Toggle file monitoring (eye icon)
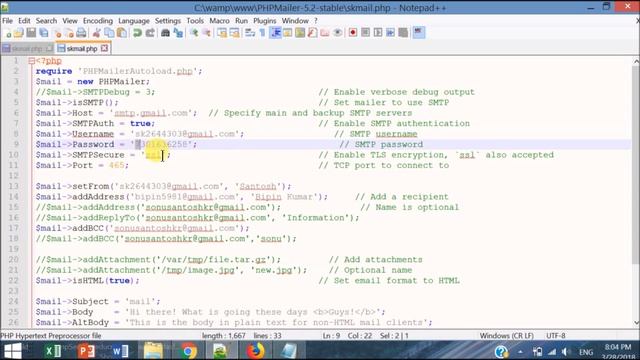This screenshot has width=640, height=360. [x=337, y=33]
